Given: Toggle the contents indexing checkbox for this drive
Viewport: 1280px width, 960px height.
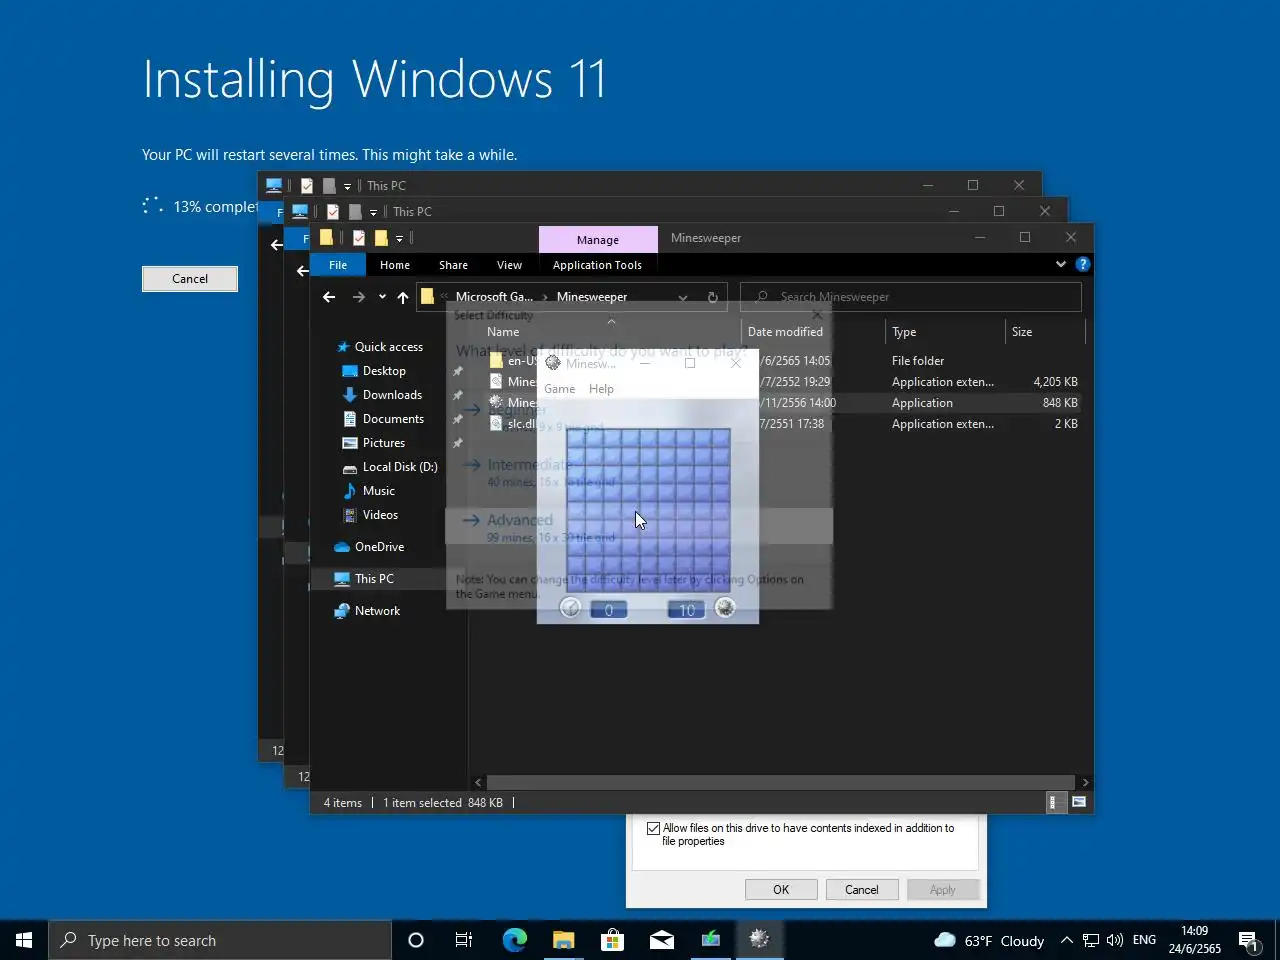Looking at the screenshot, I should (x=653, y=828).
